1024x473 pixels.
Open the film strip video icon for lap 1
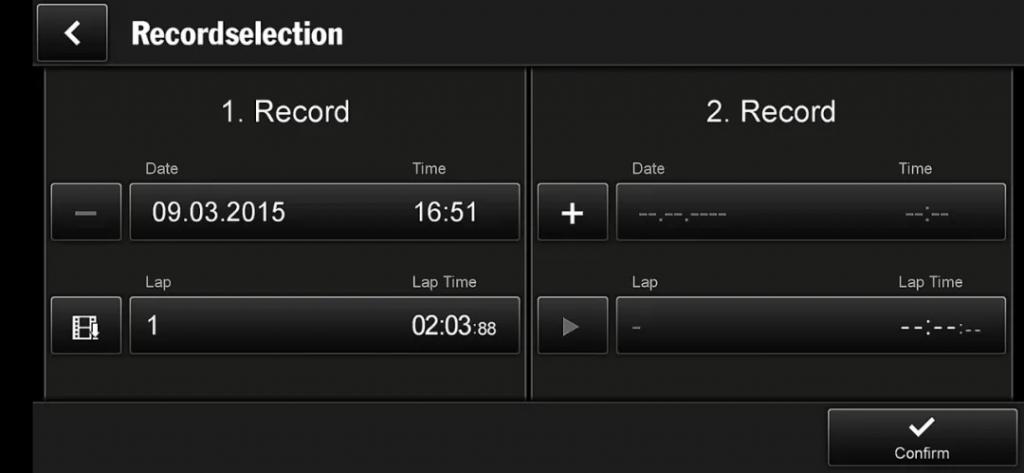coord(86,326)
